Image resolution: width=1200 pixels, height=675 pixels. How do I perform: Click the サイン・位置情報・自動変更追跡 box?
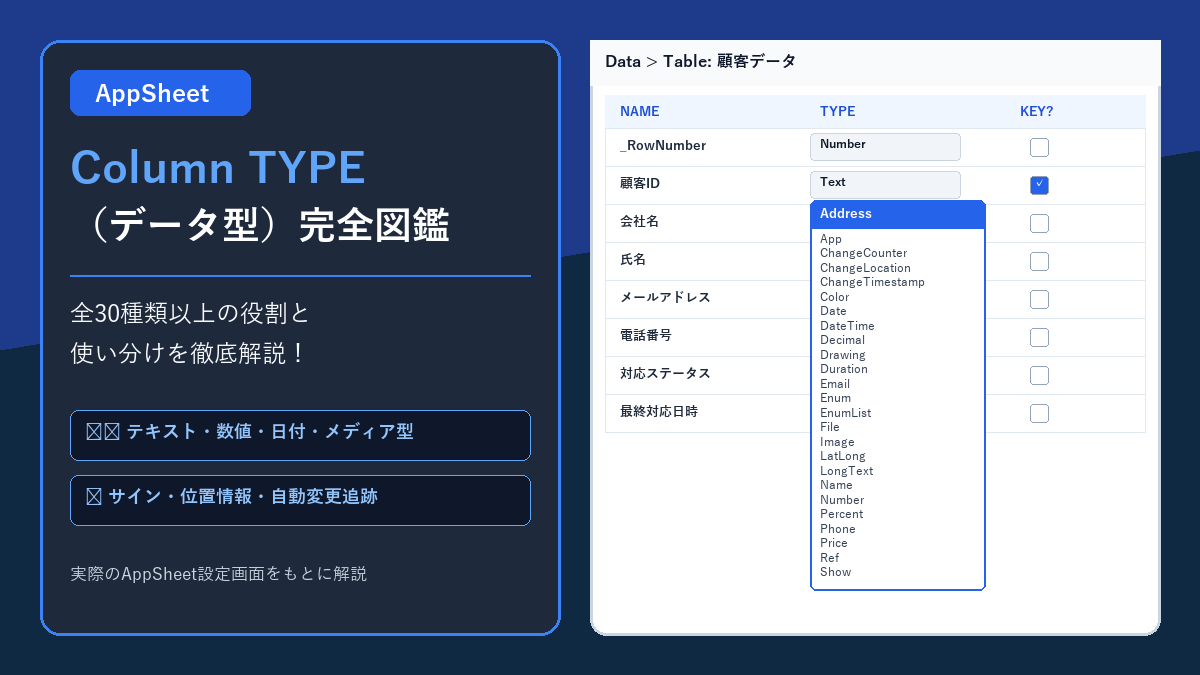click(x=300, y=500)
